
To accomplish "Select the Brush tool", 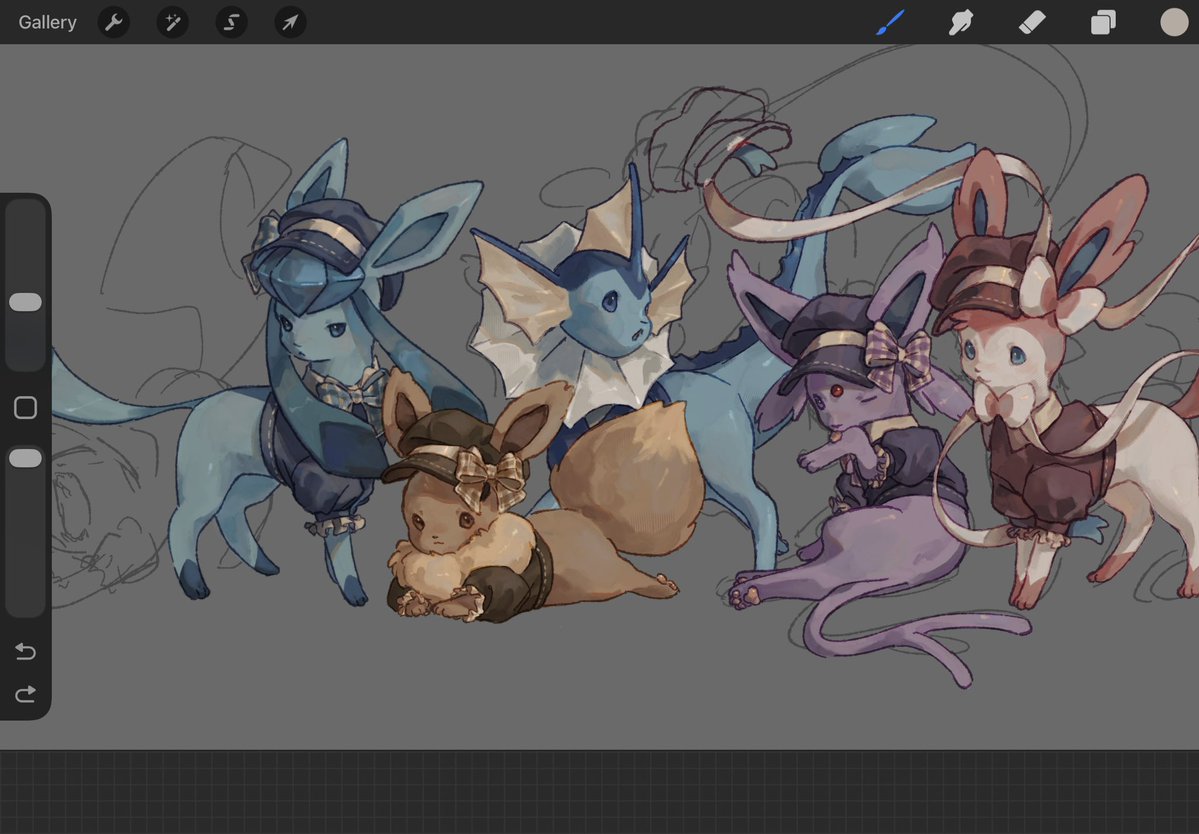I will click(890, 22).
